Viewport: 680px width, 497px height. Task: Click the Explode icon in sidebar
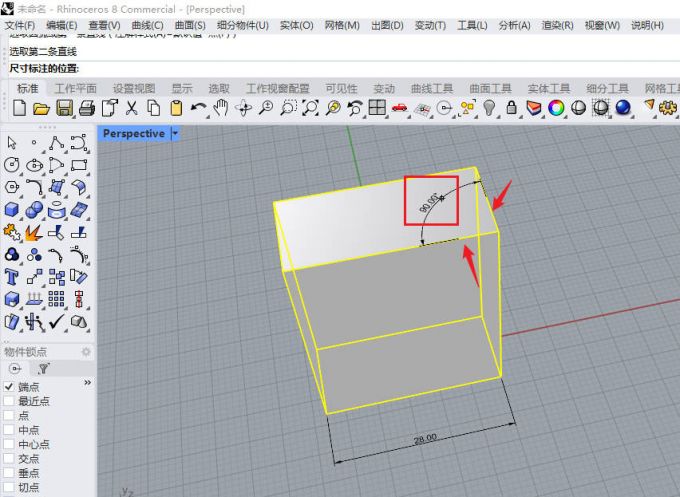tap(34, 232)
